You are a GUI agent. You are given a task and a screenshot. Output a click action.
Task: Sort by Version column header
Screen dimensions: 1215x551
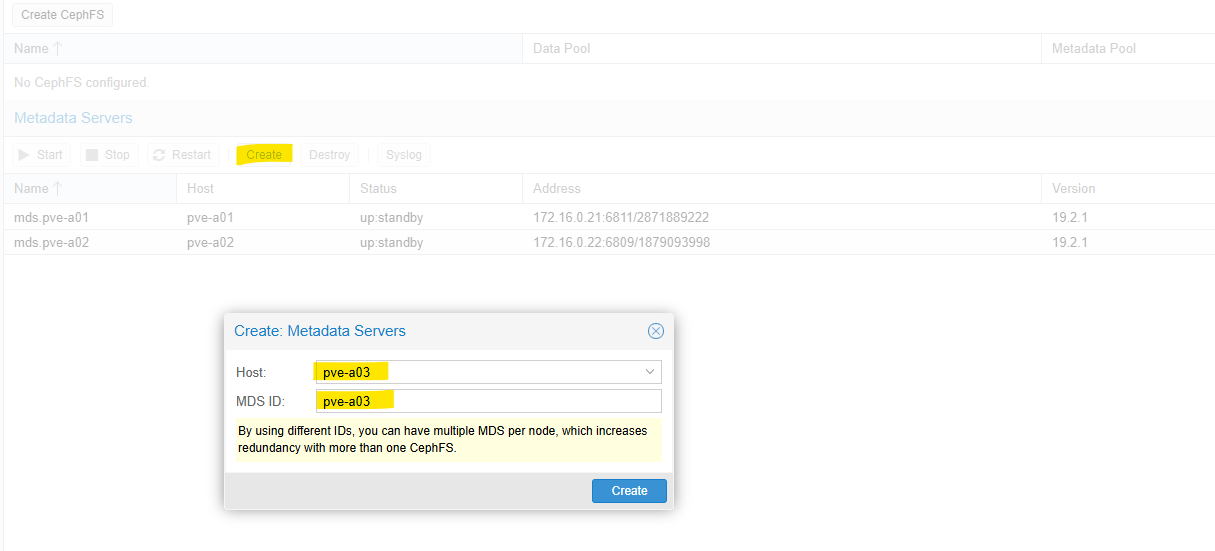click(x=1073, y=188)
